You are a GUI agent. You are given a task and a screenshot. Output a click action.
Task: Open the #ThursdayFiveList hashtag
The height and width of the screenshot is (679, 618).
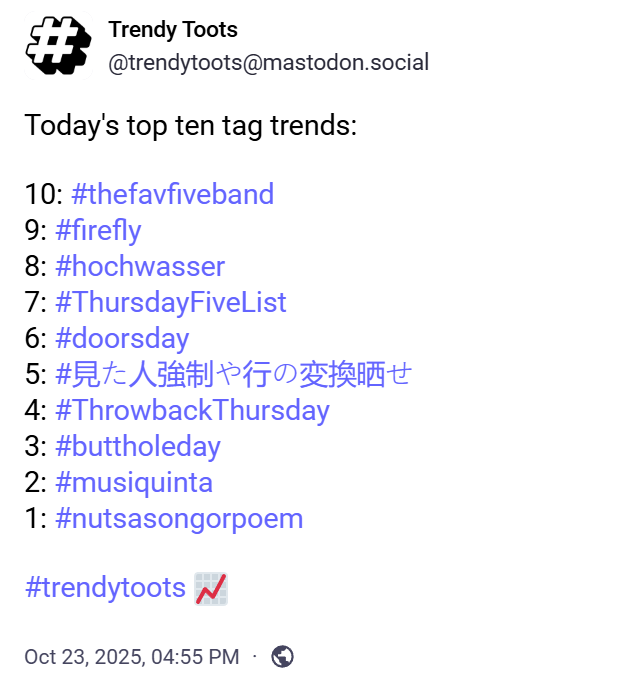[x=171, y=302]
